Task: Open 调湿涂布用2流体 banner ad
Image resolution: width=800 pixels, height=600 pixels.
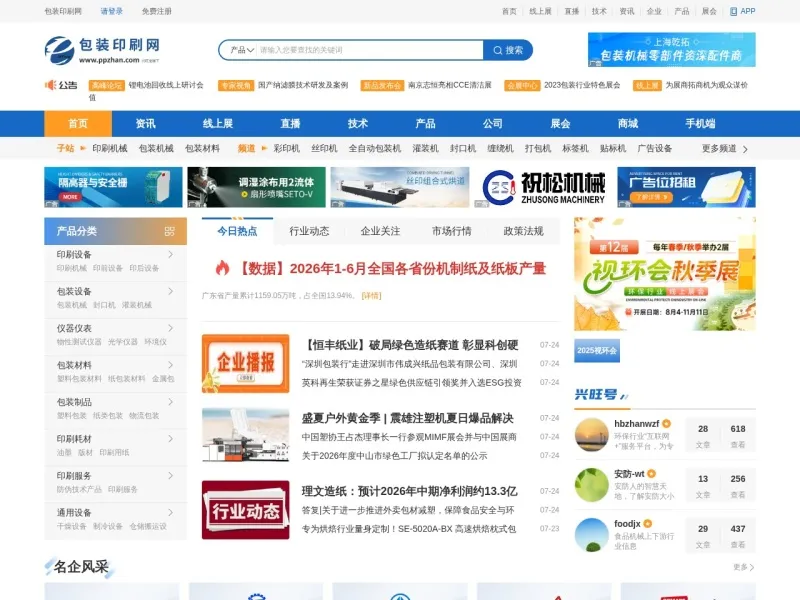Action: [x=256, y=187]
